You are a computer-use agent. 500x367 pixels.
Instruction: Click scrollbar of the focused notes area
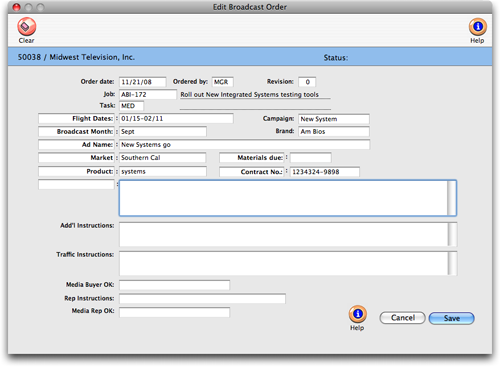coord(452,198)
